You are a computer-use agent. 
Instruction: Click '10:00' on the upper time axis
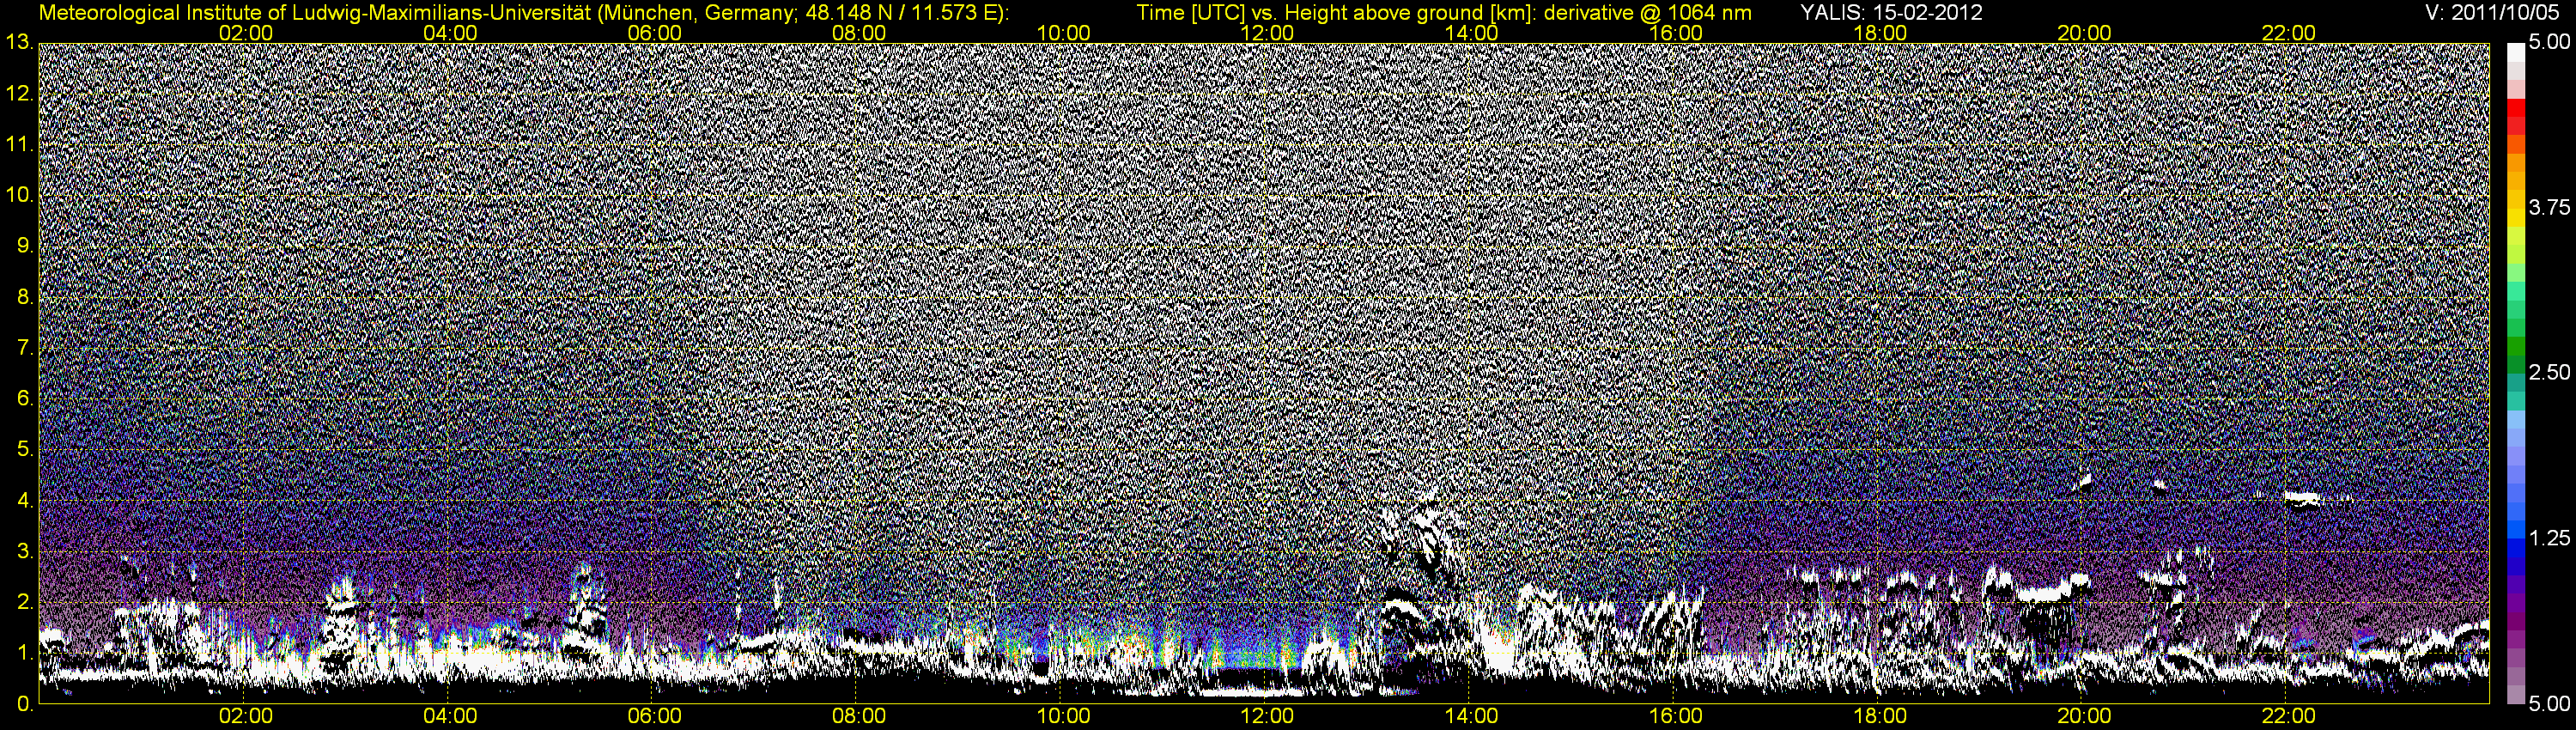[x=1063, y=33]
